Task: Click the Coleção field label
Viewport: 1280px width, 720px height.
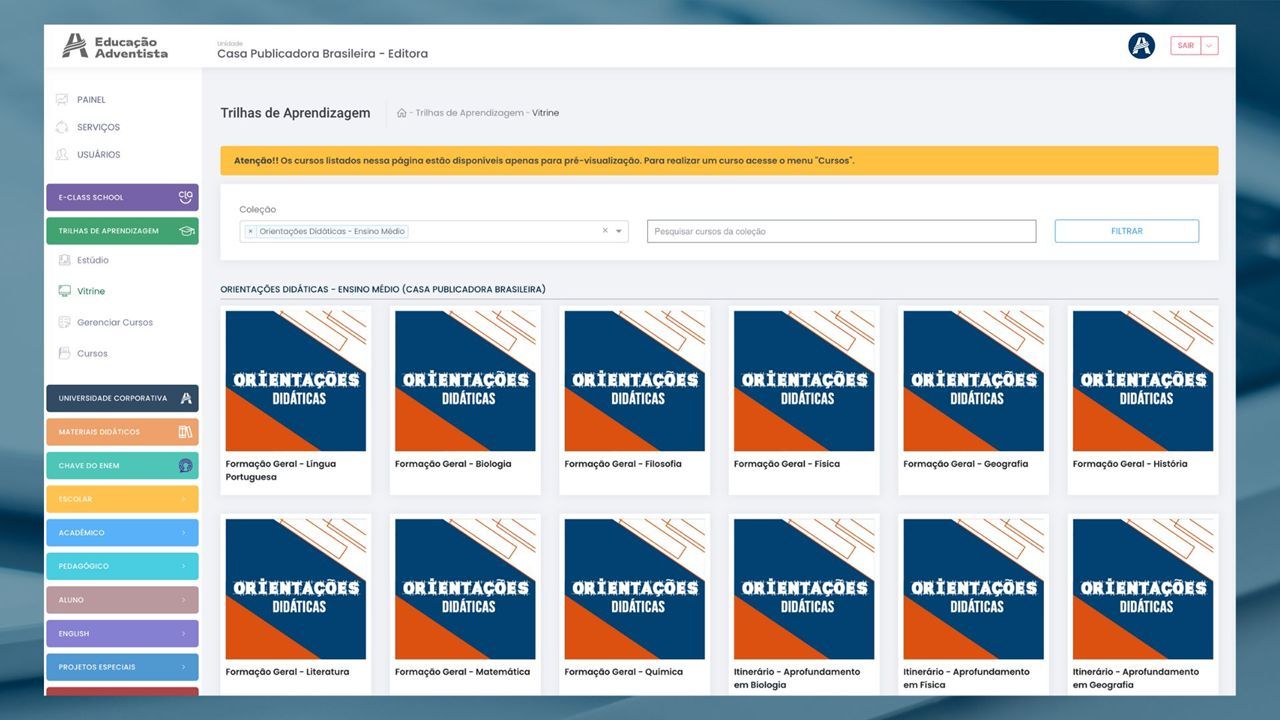Action: tap(257, 209)
